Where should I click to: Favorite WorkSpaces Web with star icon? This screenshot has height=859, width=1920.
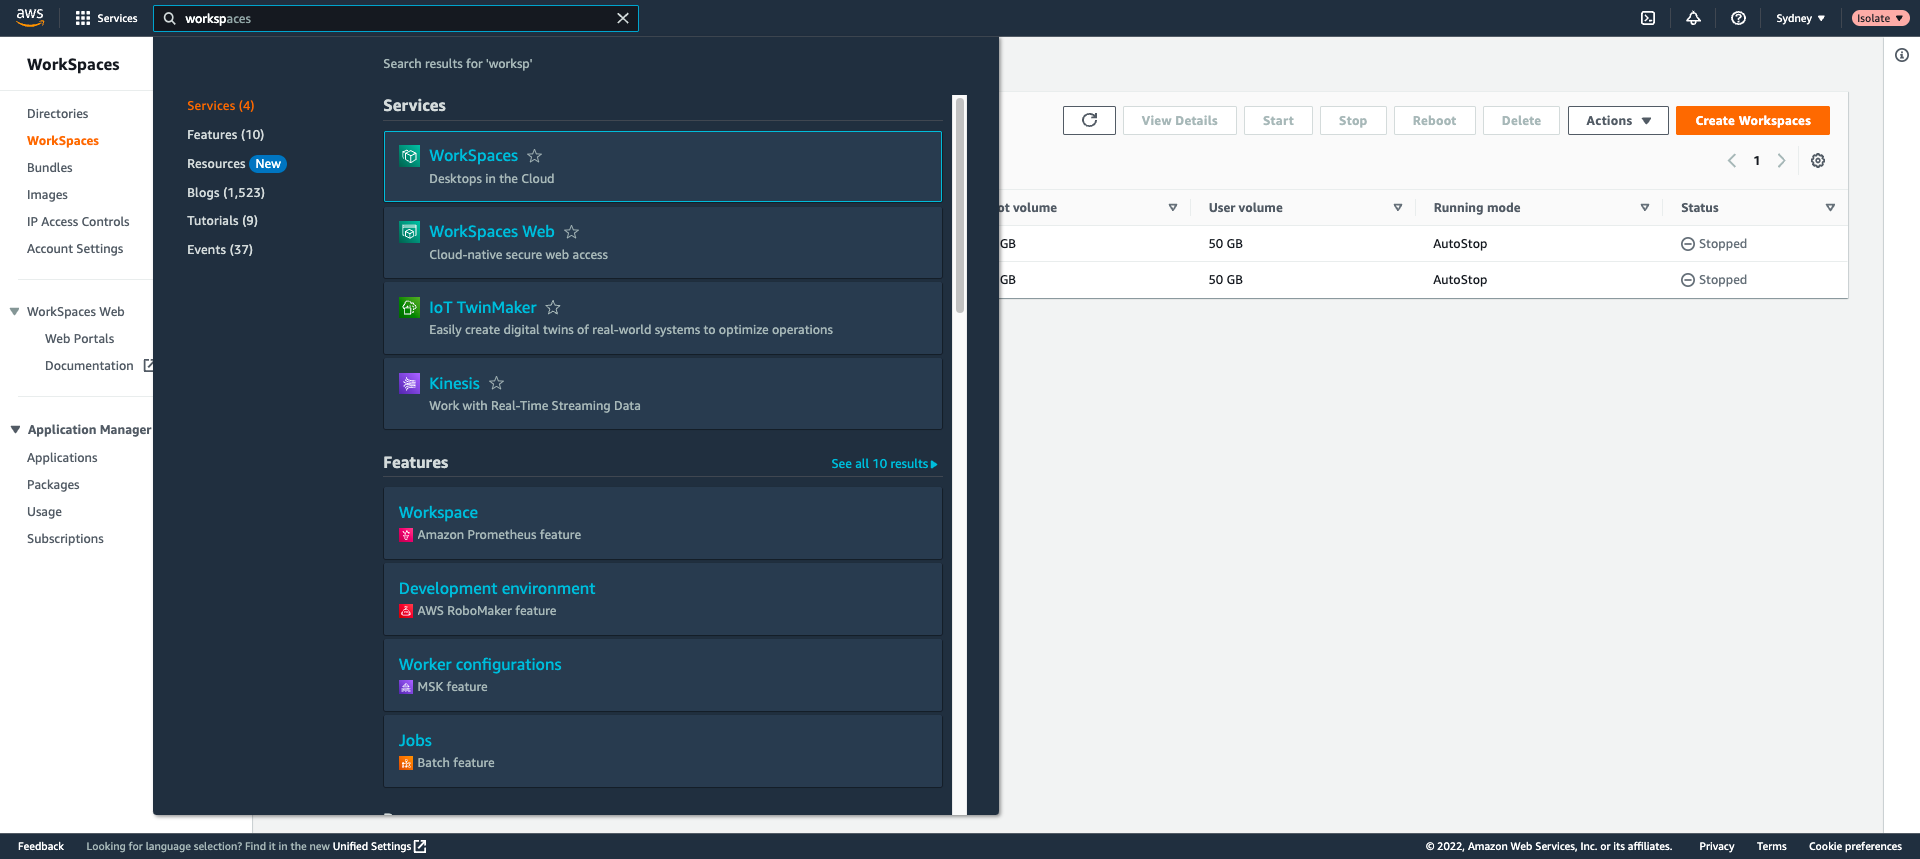click(x=571, y=232)
